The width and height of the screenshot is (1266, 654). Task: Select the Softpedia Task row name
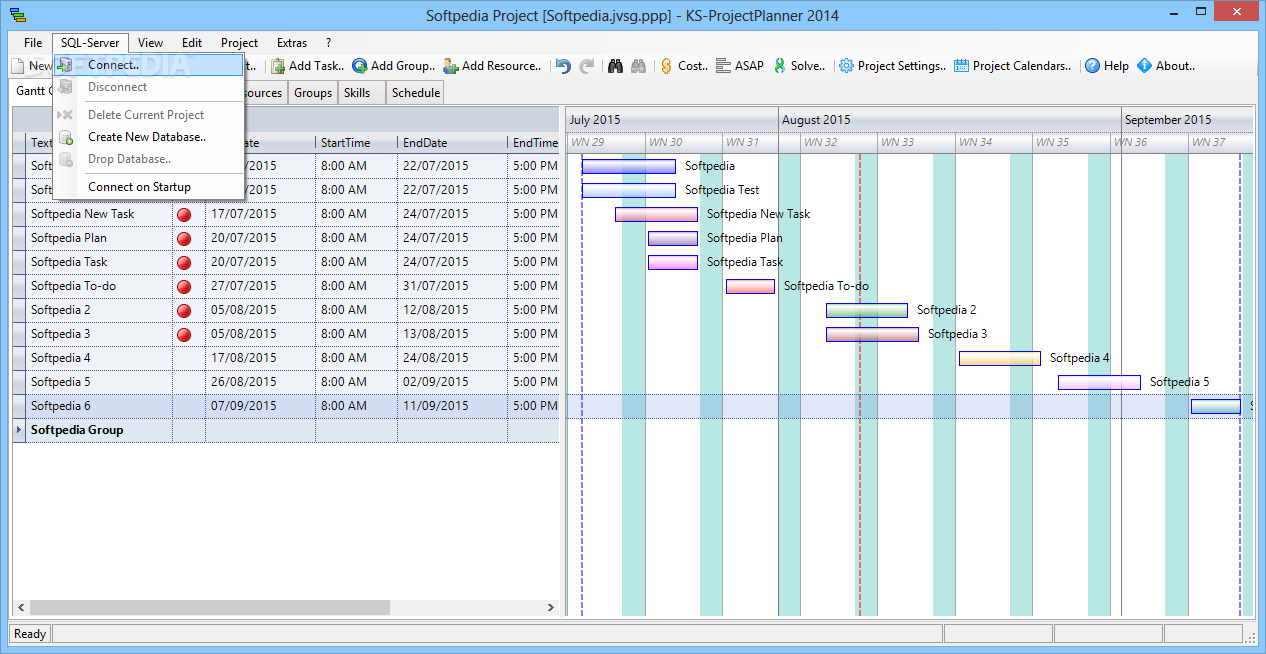[69, 262]
